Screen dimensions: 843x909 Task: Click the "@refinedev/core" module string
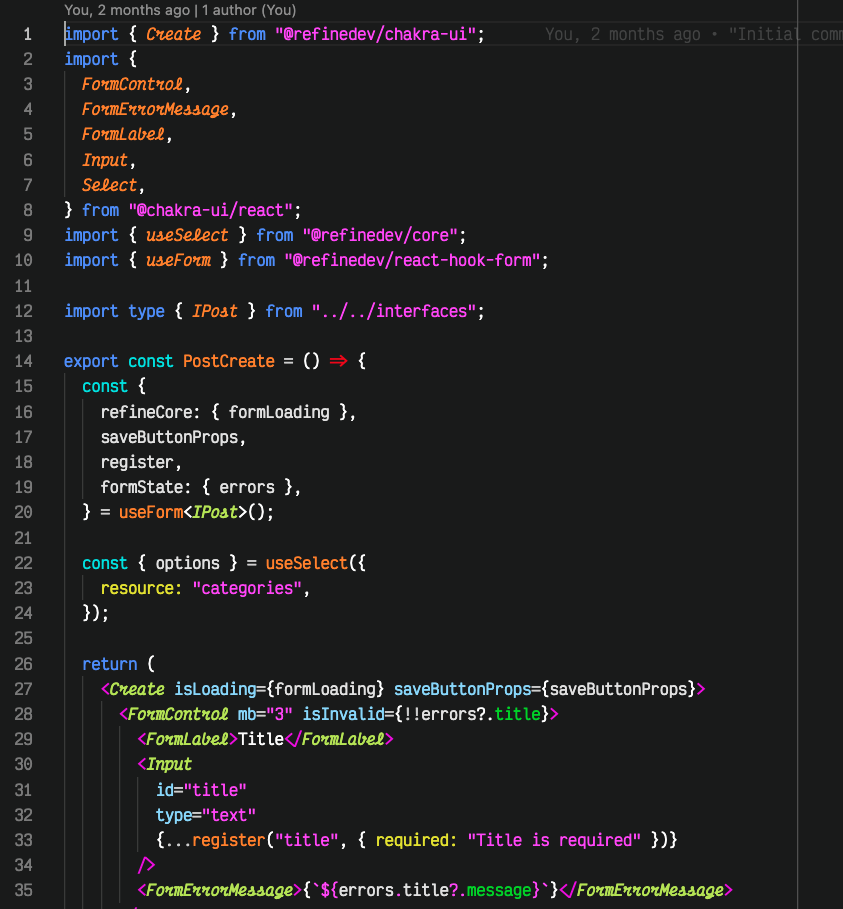click(x=380, y=235)
